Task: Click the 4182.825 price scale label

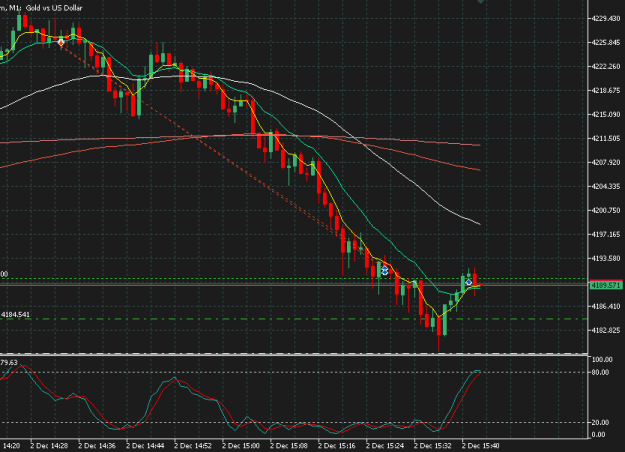Action: tap(606, 330)
